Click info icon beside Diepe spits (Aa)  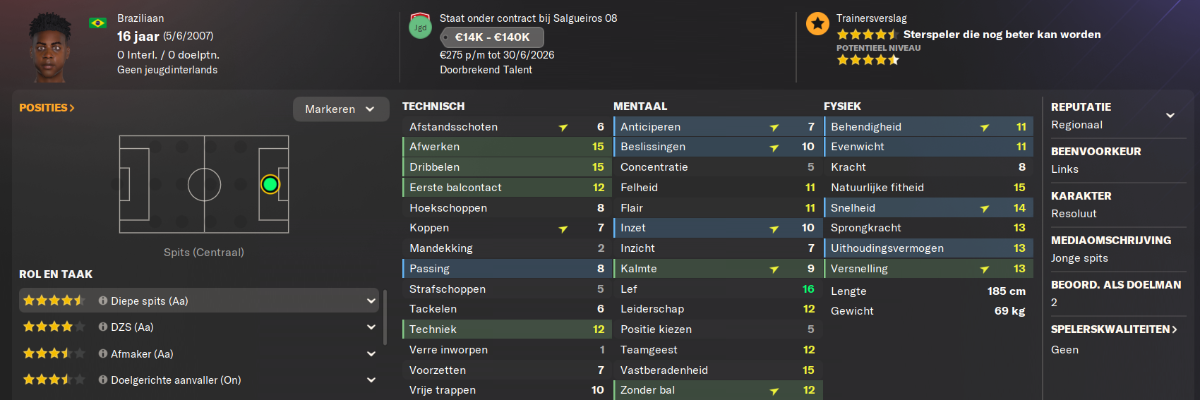pyautogui.click(x=103, y=300)
